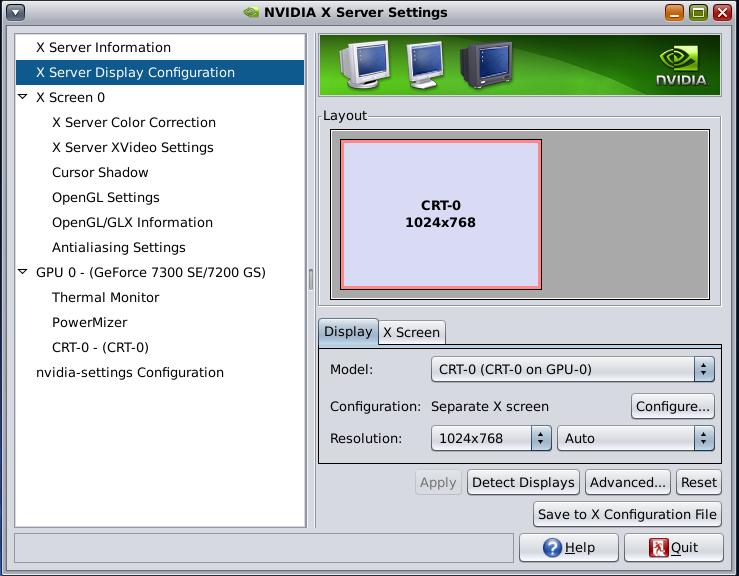
Task: Click the Help button
Action: (x=569, y=547)
